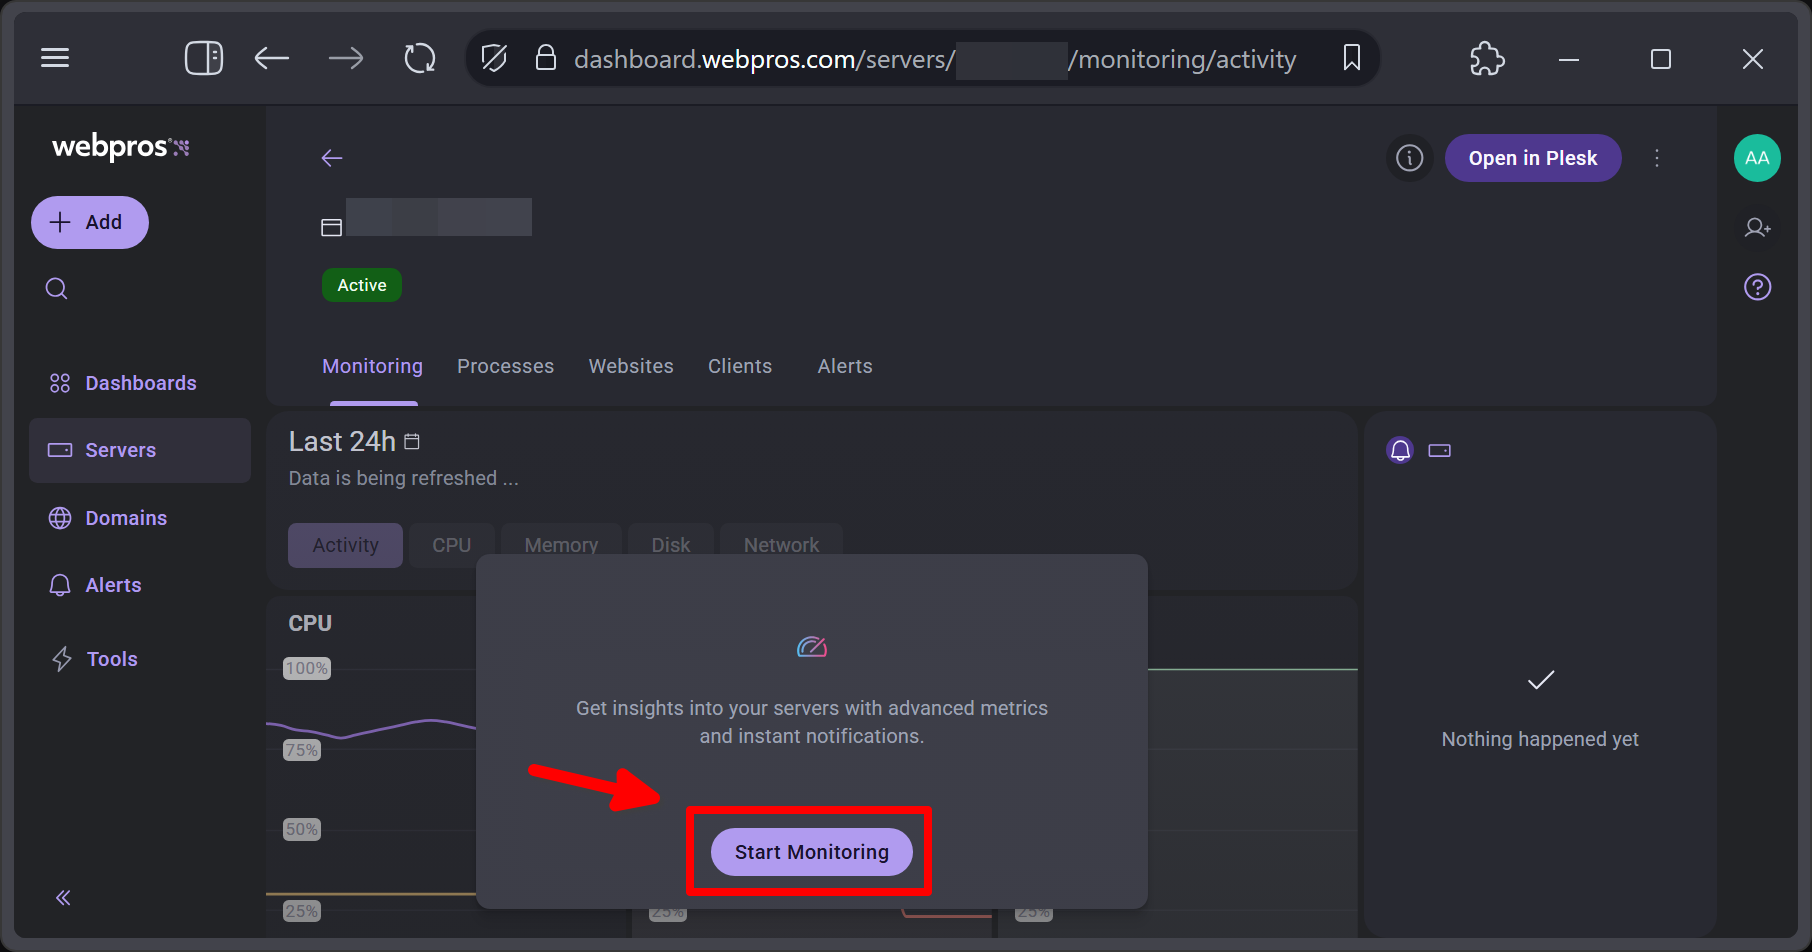Switch to the Monitoring tab
This screenshot has width=1812, height=952.
point(372,366)
